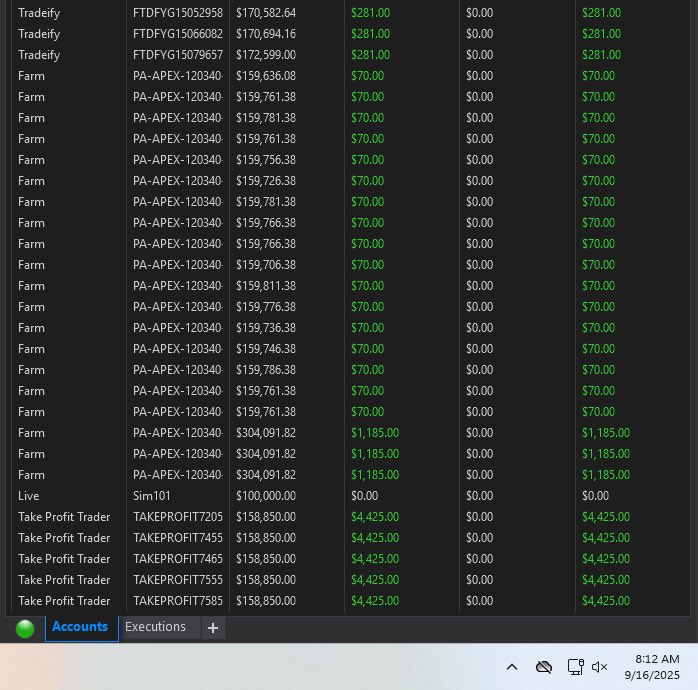Click the $159,756.38 balance cell
This screenshot has width=698, height=690.
266,160
